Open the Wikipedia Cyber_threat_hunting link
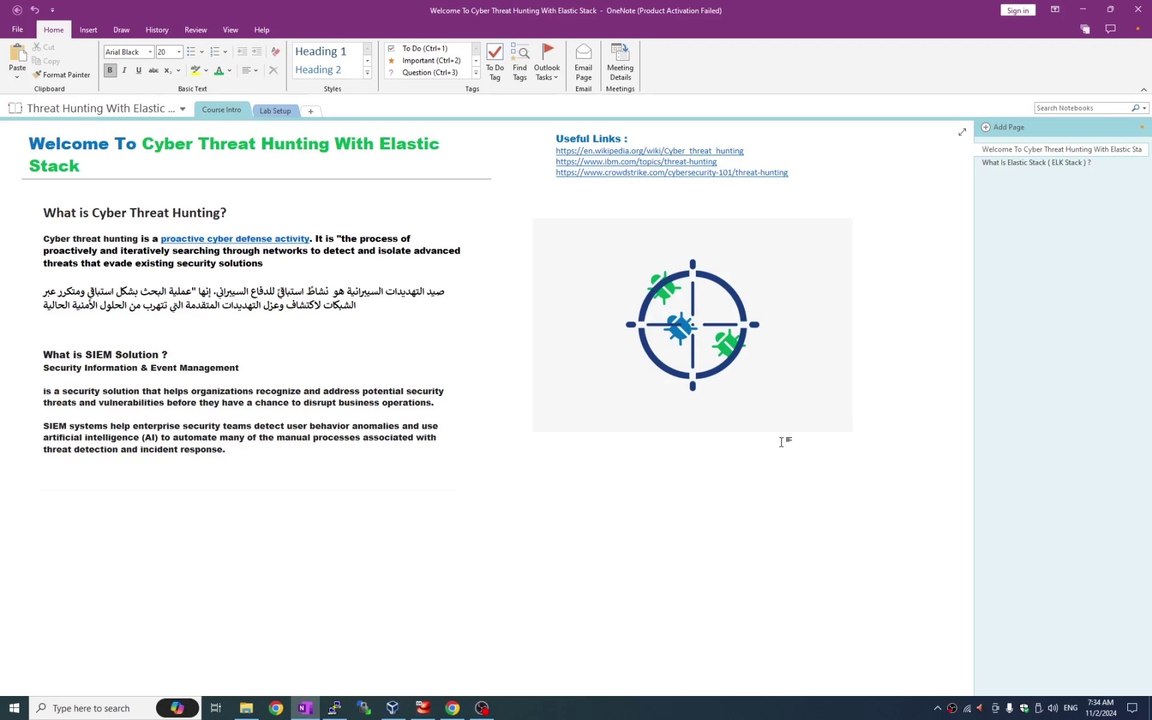Image resolution: width=1152 pixels, height=720 pixels. 649,151
